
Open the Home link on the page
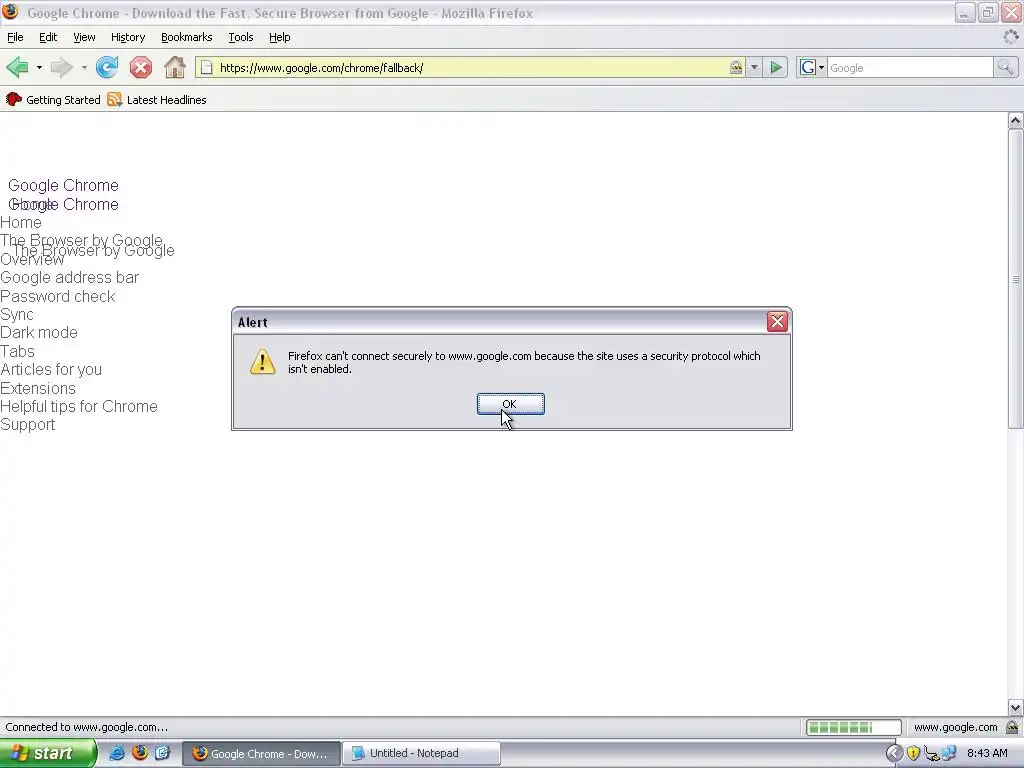pos(21,223)
